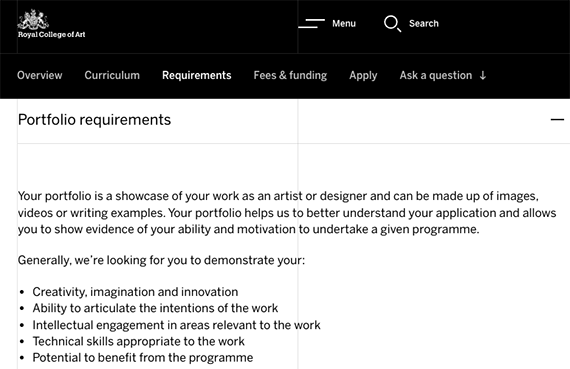
Task: Open the Curriculum tab
Action: point(112,75)
